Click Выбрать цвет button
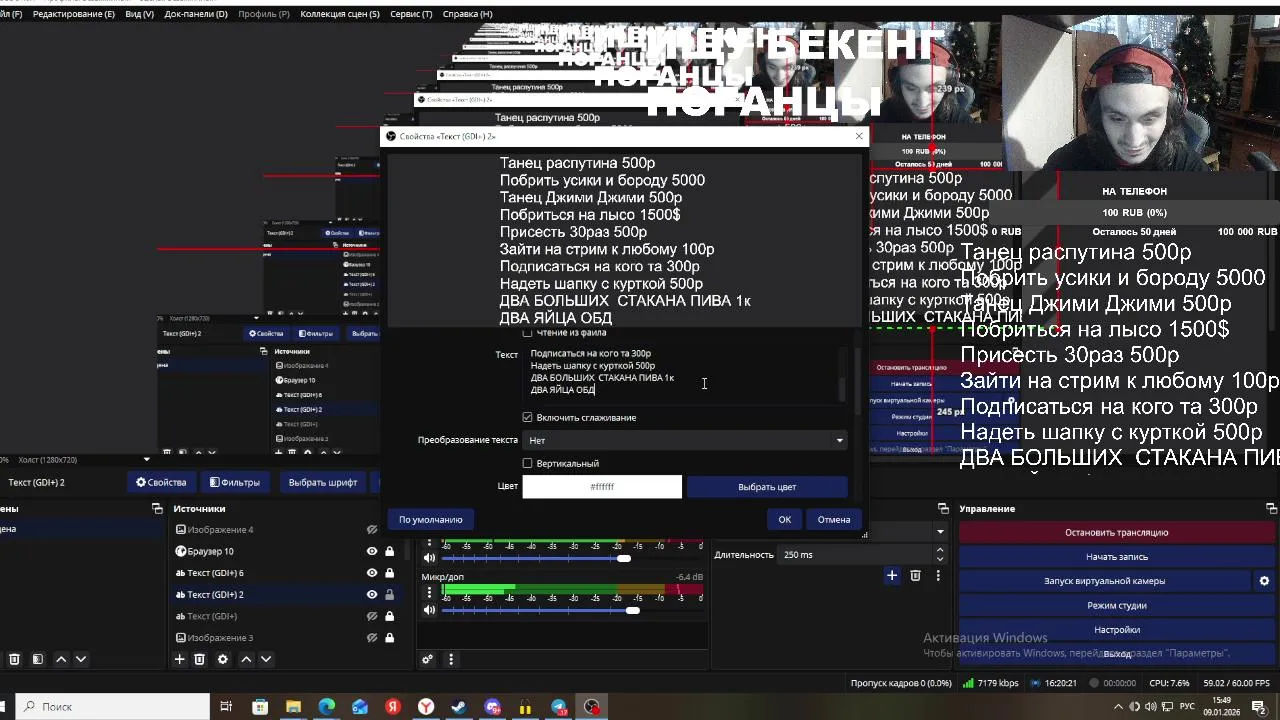 click(x=767, y=487)
